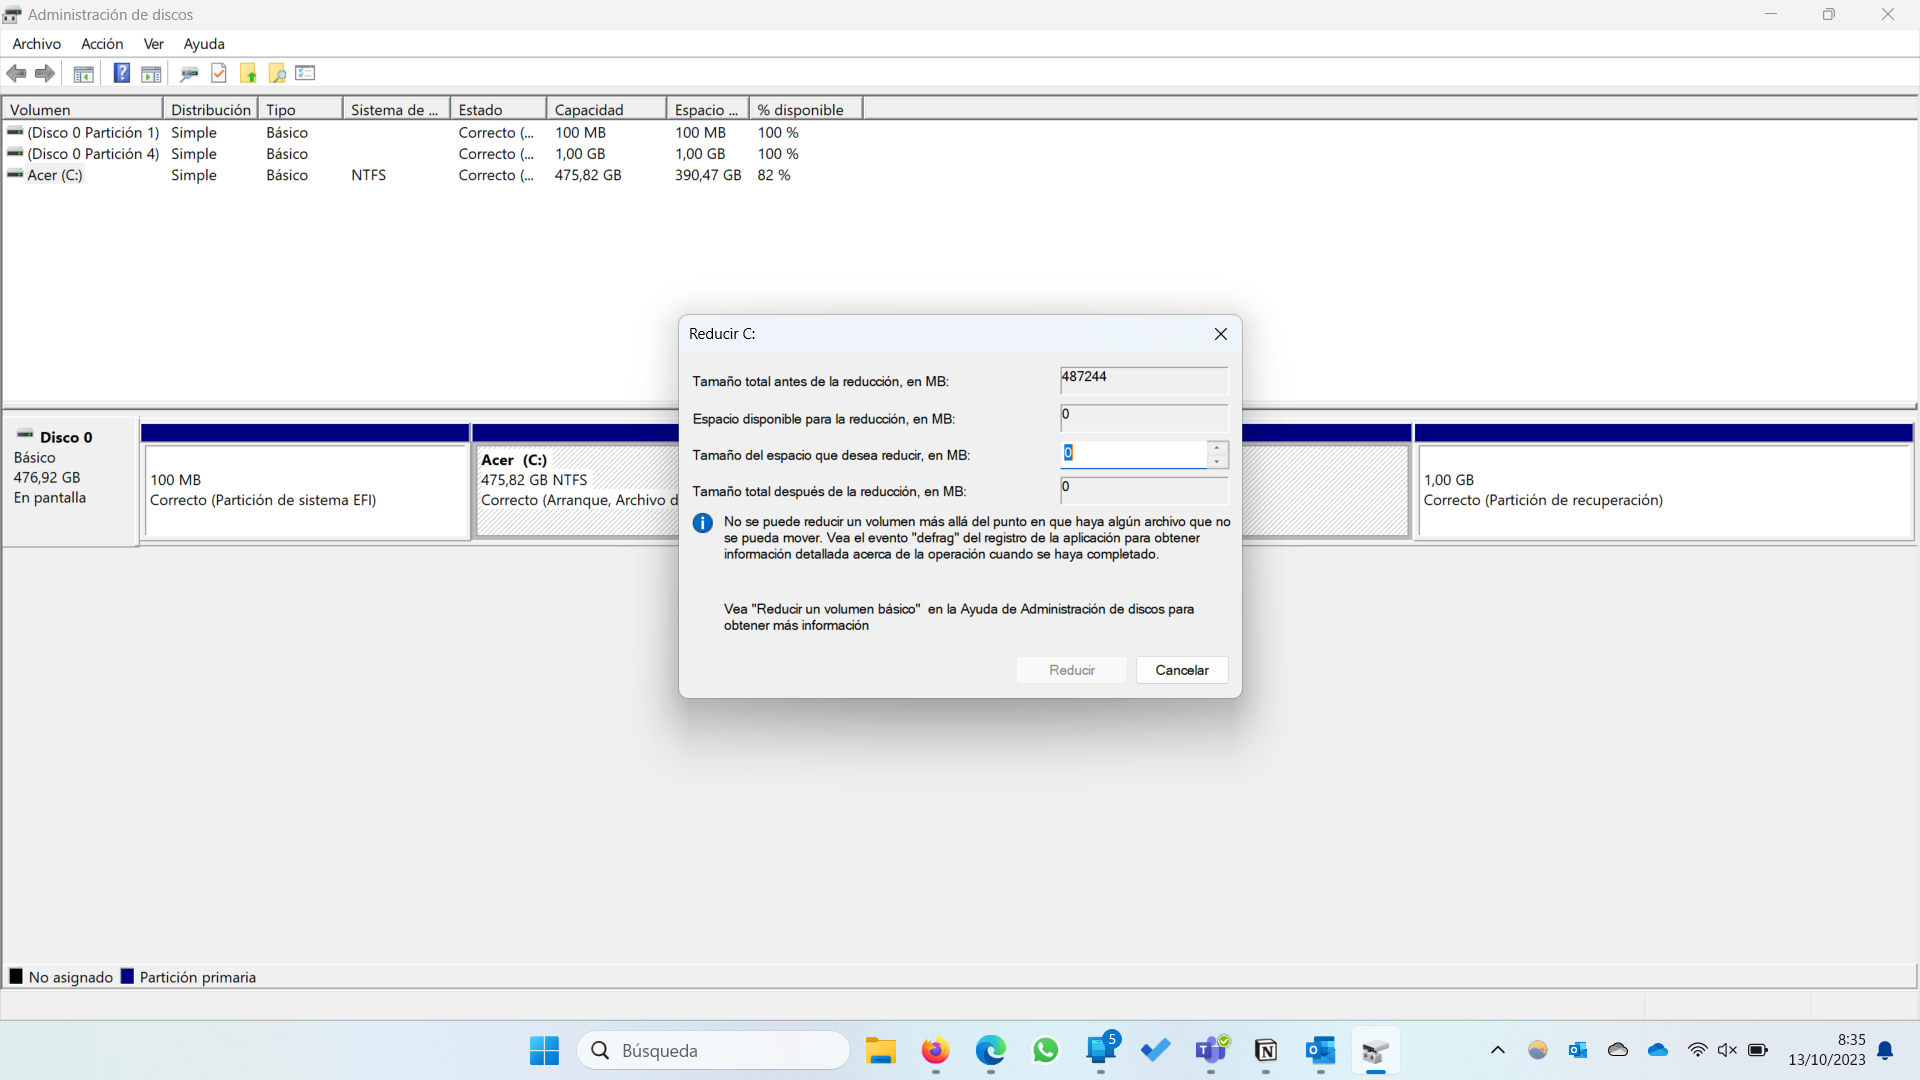Close the Reducir C: dialog

pyautogui.click(x=1220, y=334)
